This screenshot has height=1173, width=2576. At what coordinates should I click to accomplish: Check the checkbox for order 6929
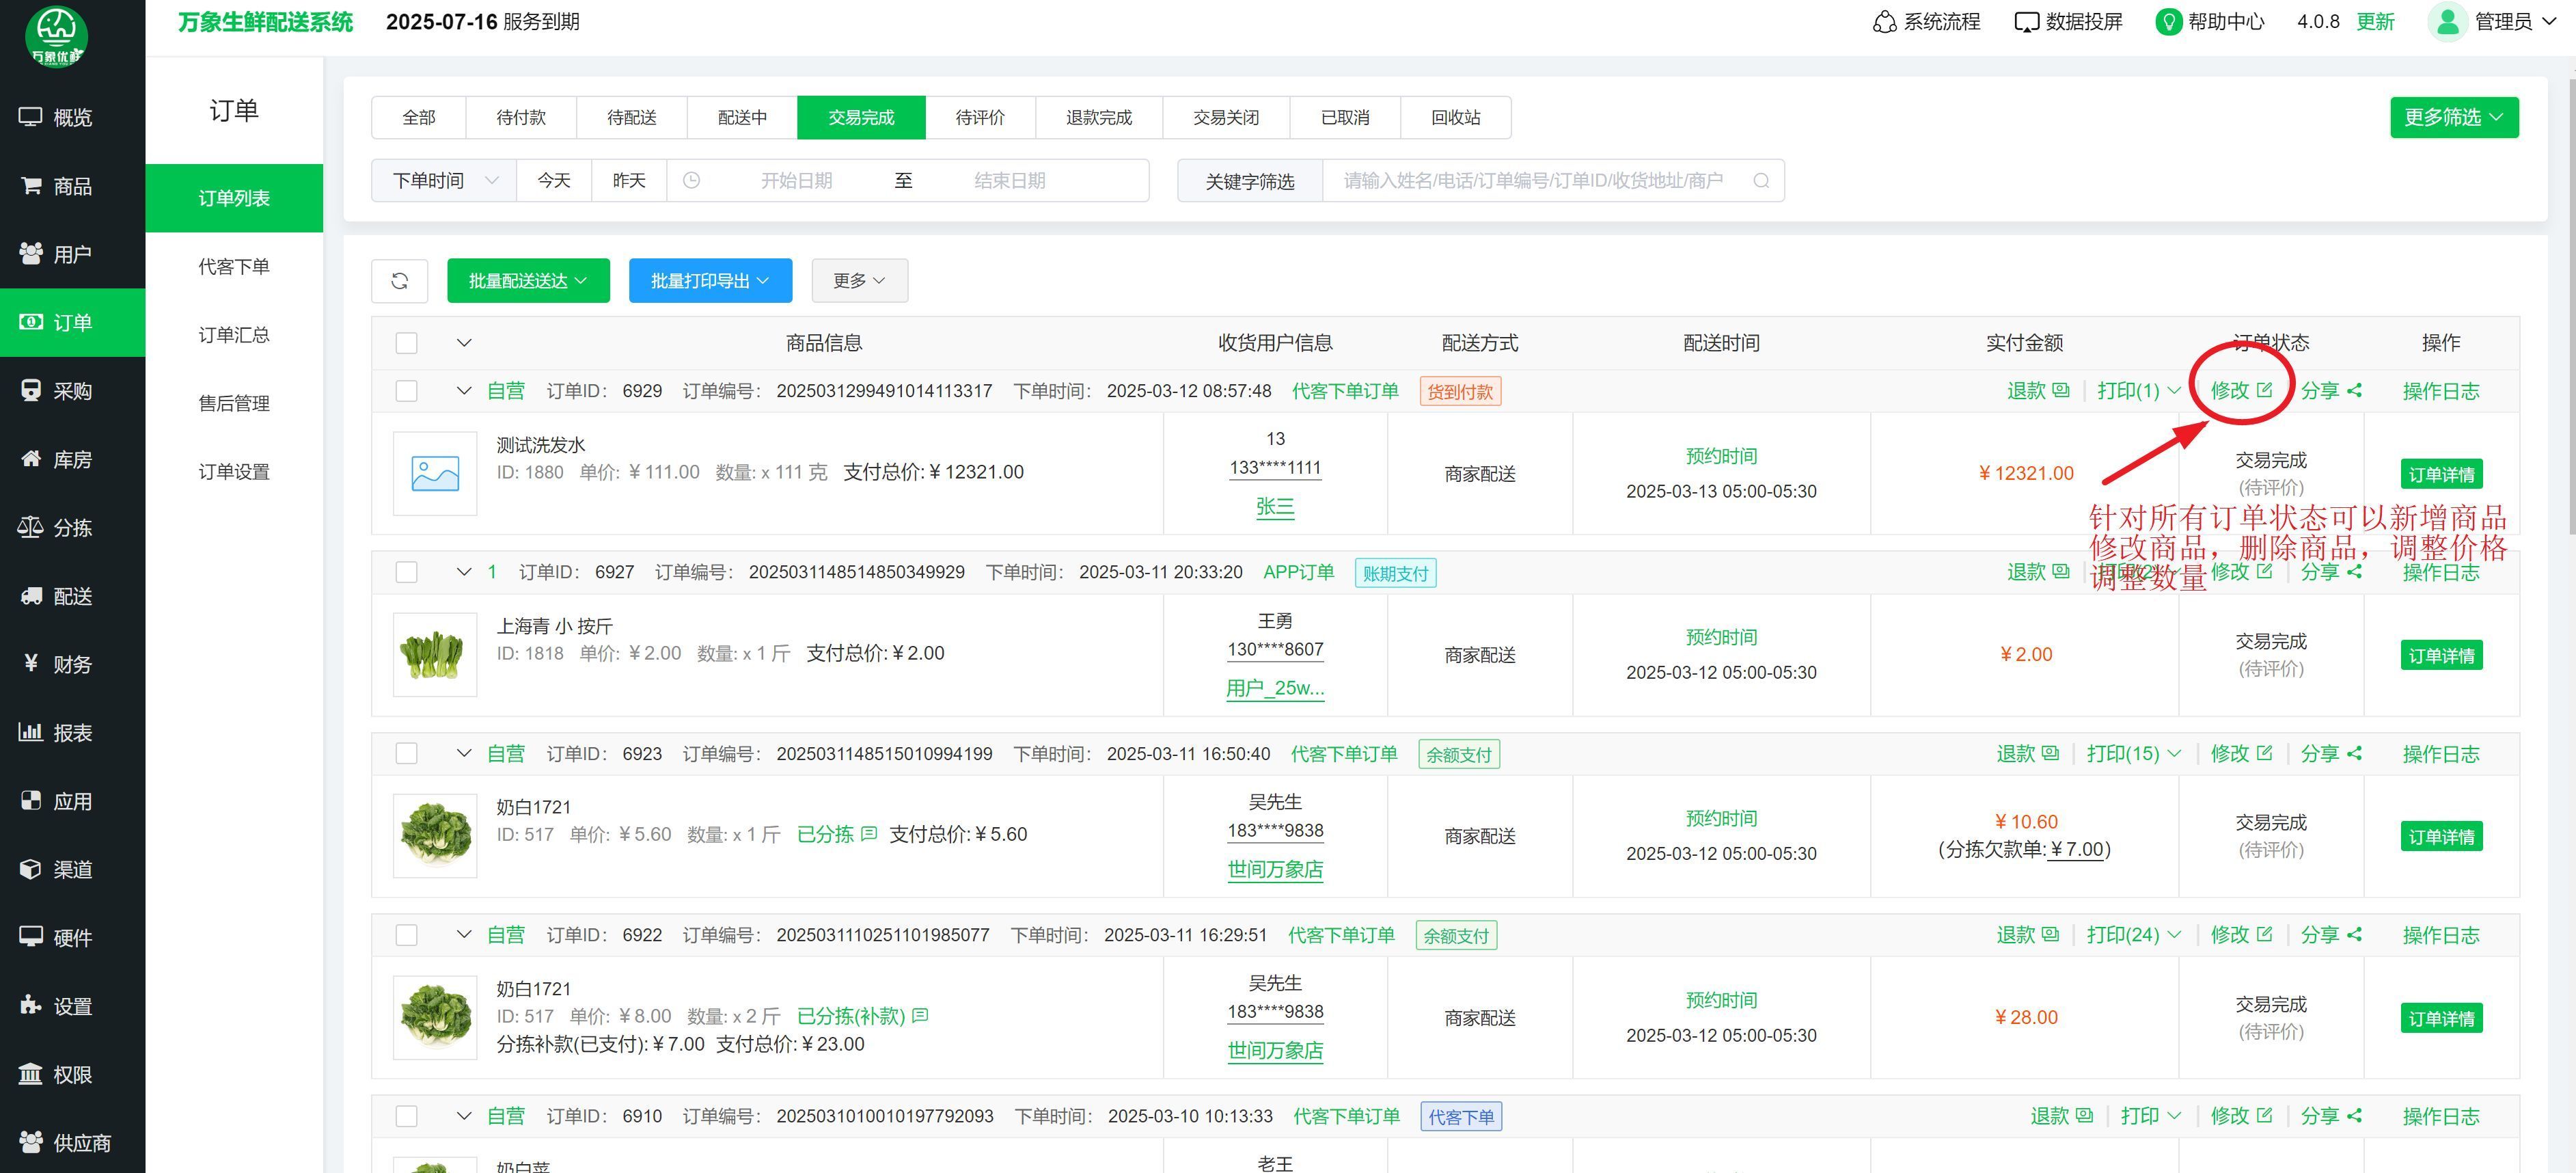pyautogui.click(x=406, y=391)
